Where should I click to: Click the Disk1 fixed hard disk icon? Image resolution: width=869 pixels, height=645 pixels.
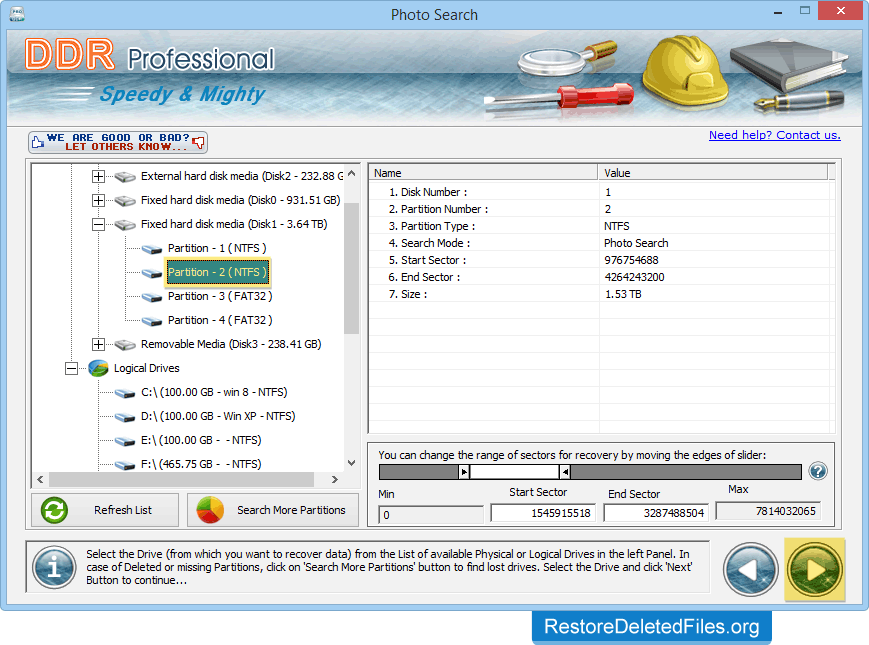point(125,224)
